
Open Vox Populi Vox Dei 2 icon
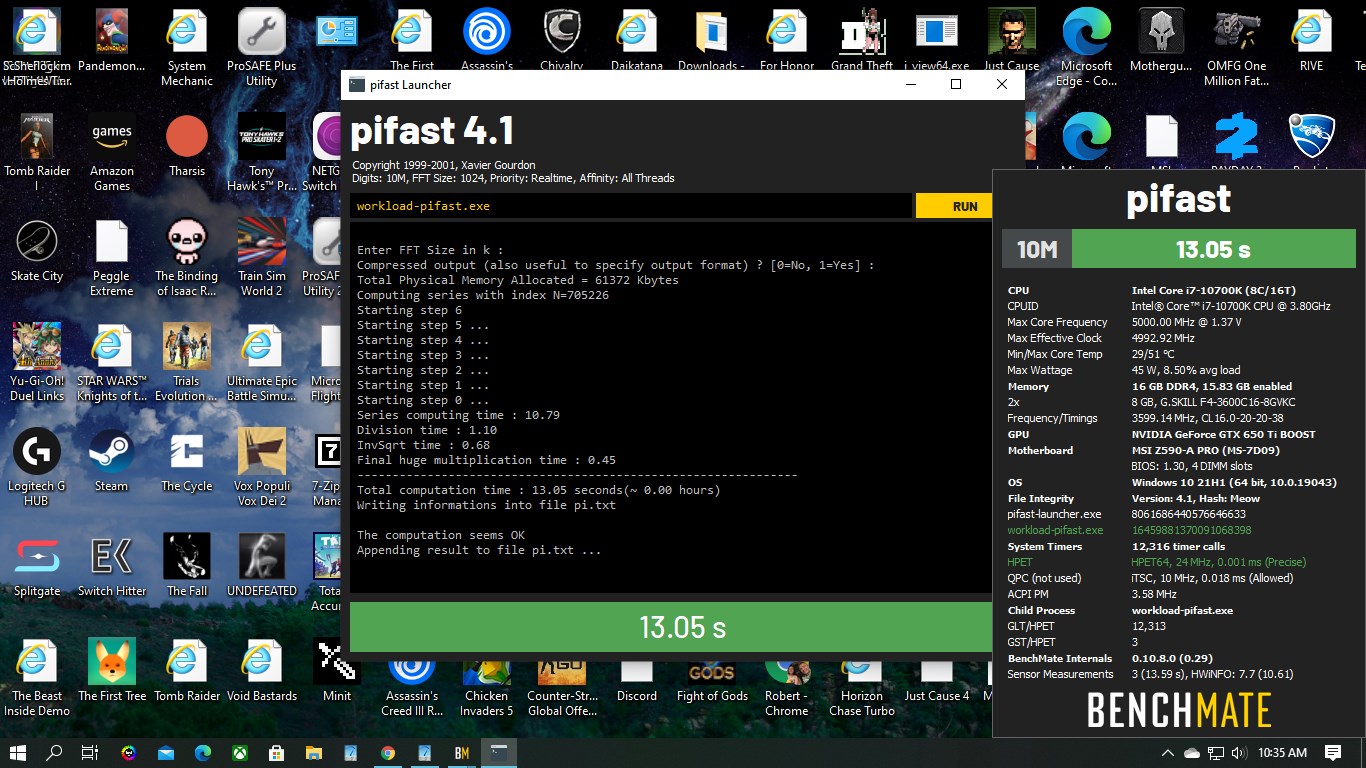[262, 467]
